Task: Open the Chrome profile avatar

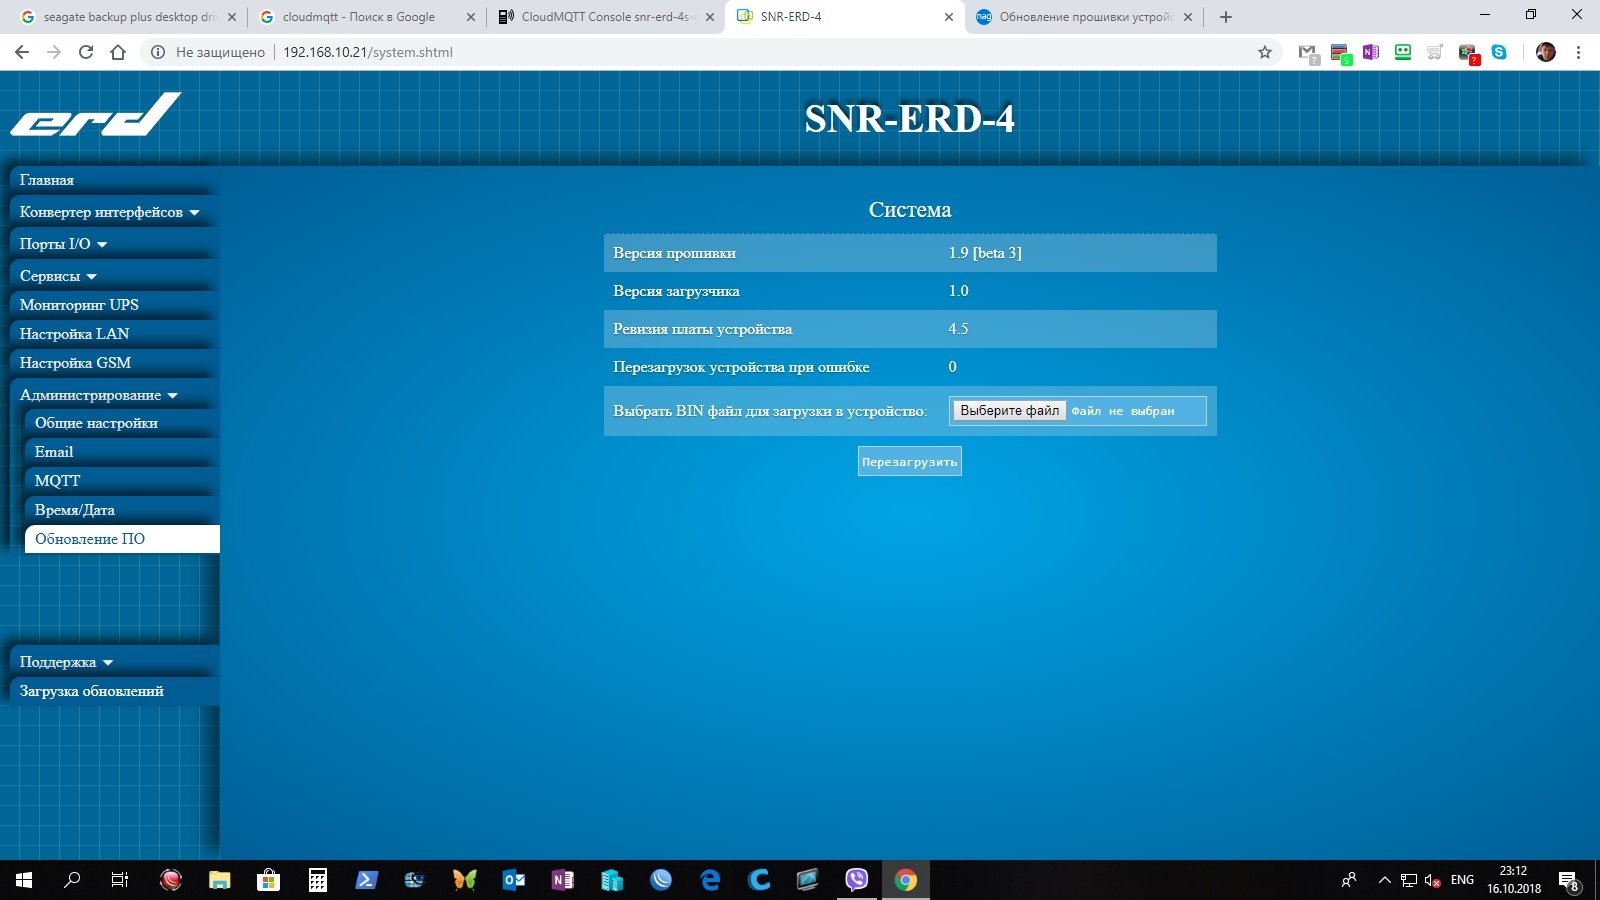Action: [x=1545, y=52]
